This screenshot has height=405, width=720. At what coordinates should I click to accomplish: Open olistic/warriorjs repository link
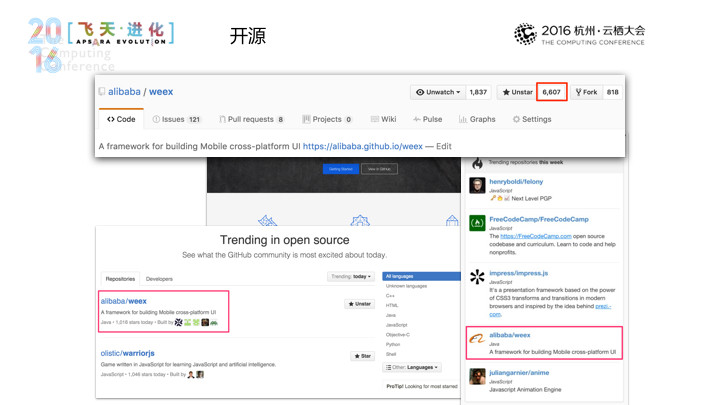[x=128, y=353]
